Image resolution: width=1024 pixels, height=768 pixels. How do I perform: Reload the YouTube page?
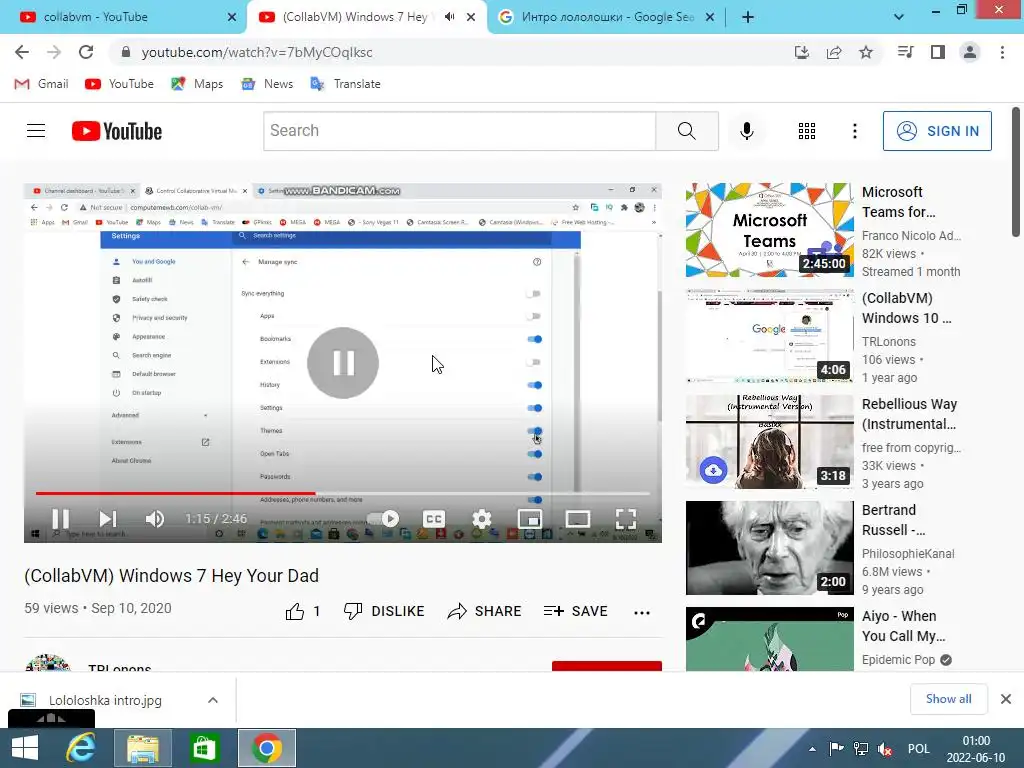[86, 52]
